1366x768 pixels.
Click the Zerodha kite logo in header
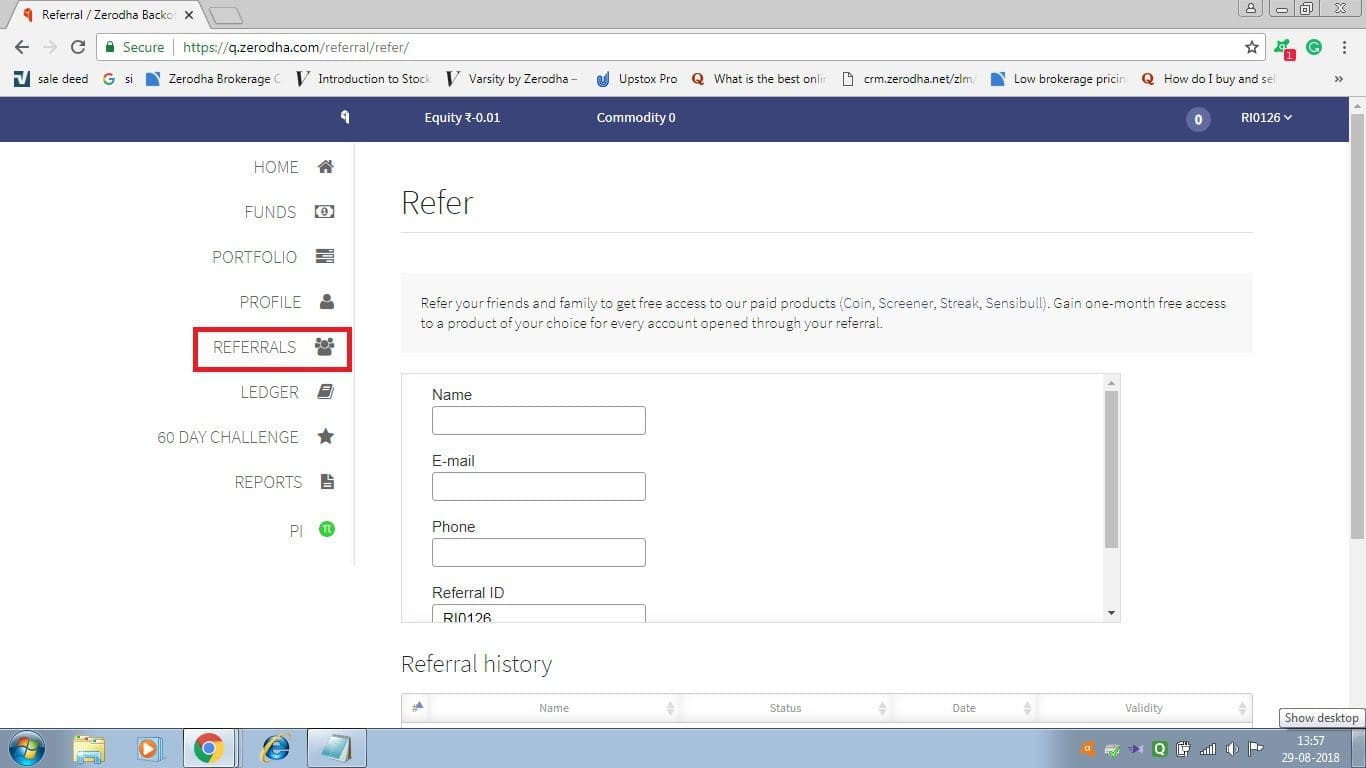(x=345, y=117)
